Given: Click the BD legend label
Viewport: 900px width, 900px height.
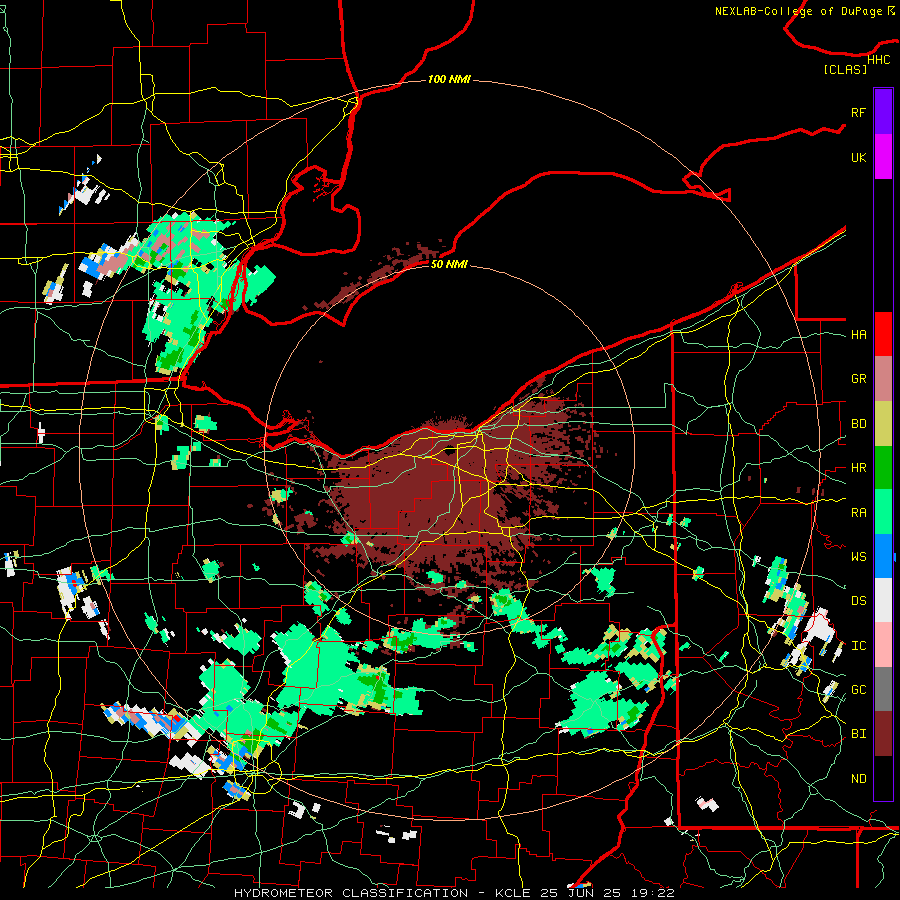Looking at the screenshot, I should click(x=858, y=424).
